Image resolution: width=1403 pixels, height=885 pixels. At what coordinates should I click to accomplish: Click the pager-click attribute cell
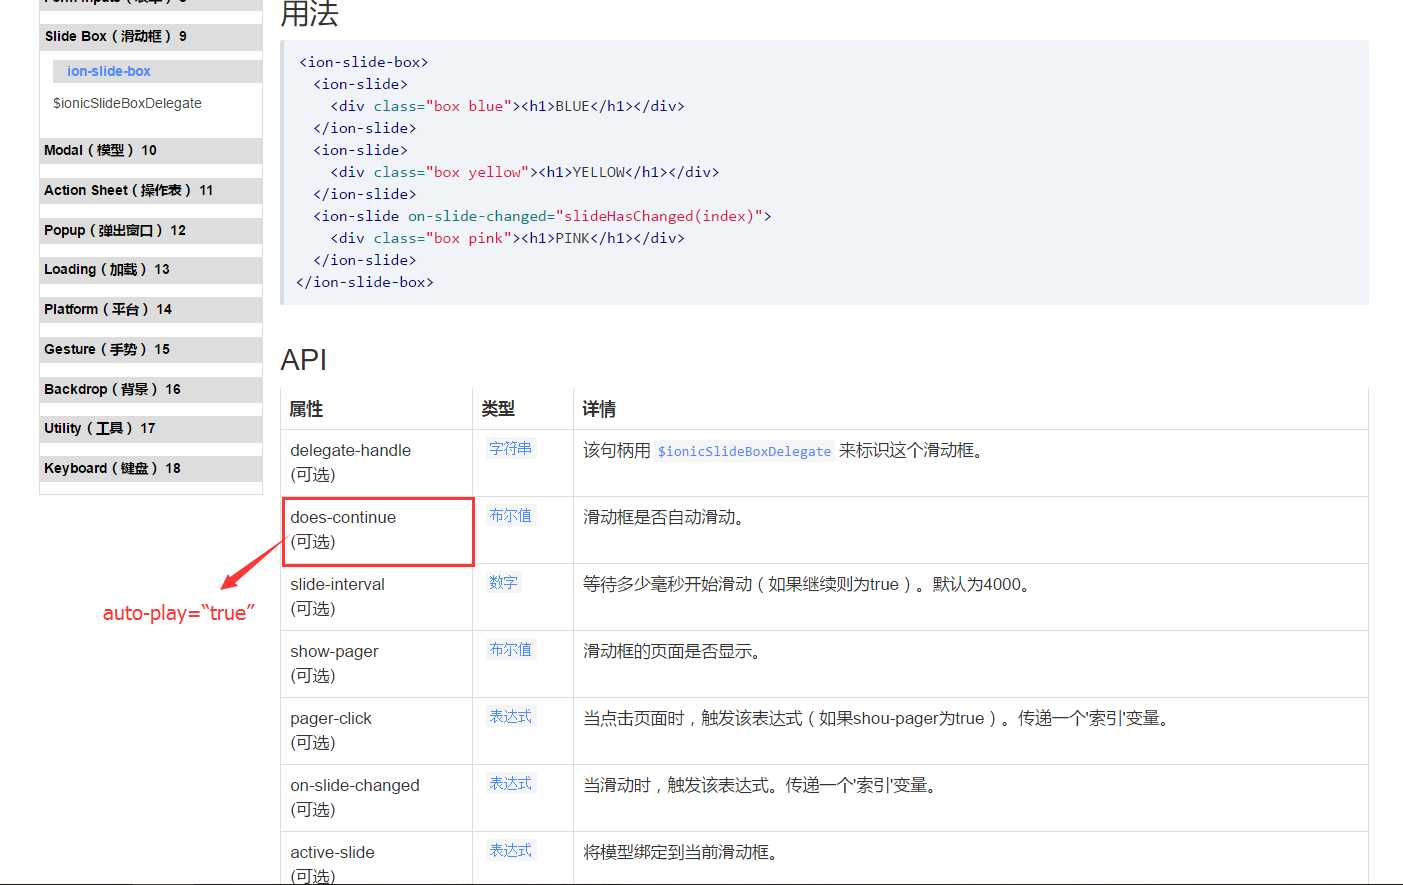click(x=376, y=731)
